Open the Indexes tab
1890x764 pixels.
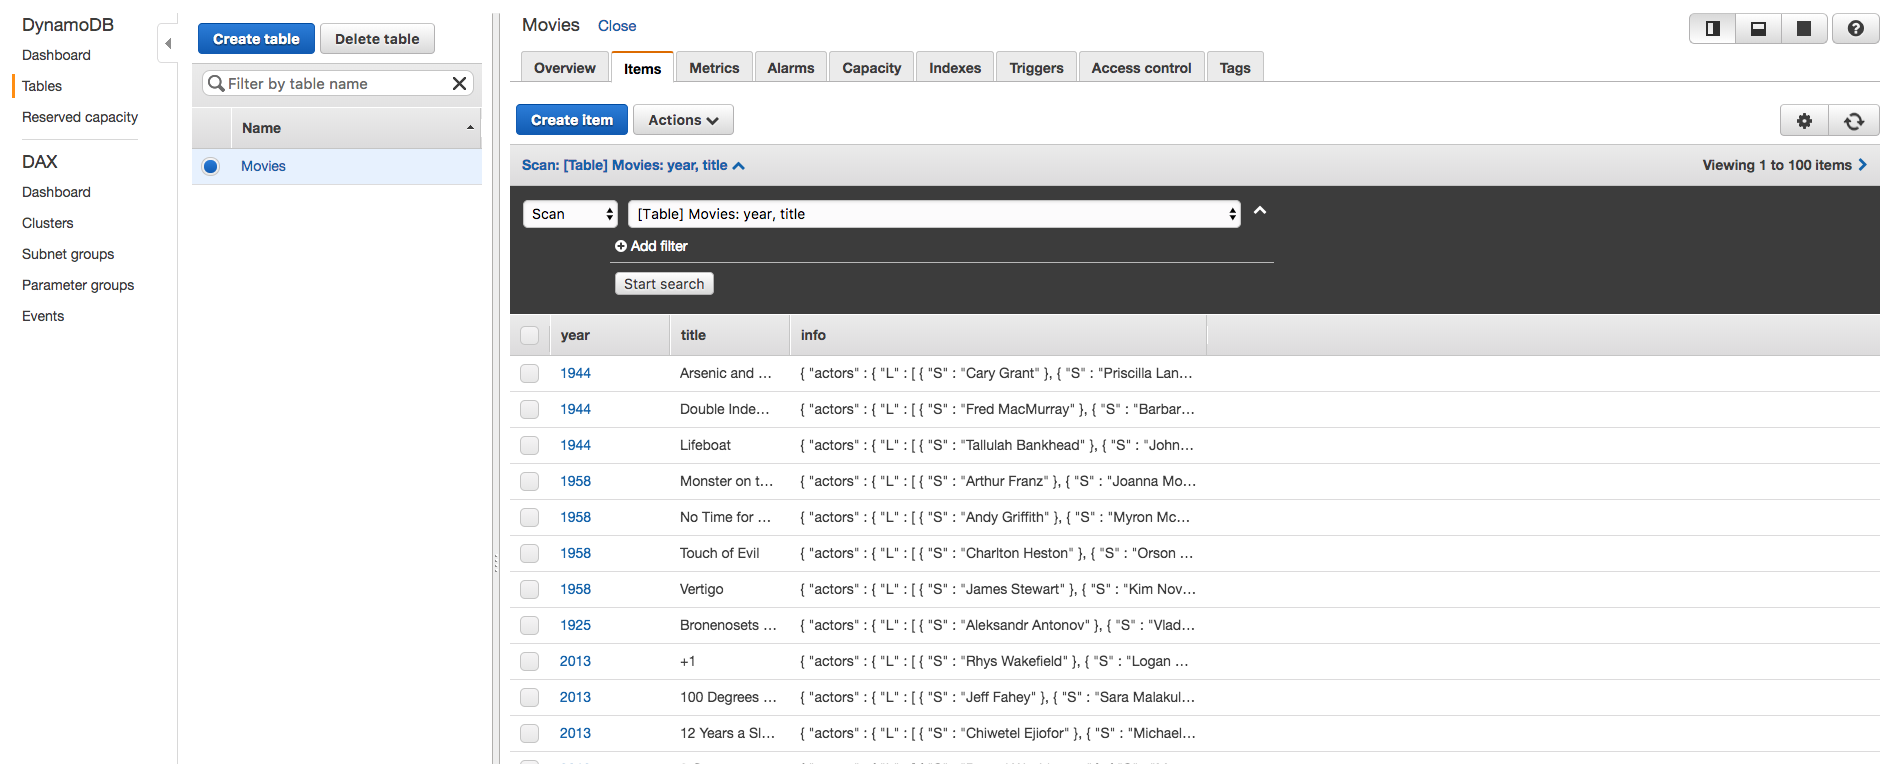tap(955, 68)
